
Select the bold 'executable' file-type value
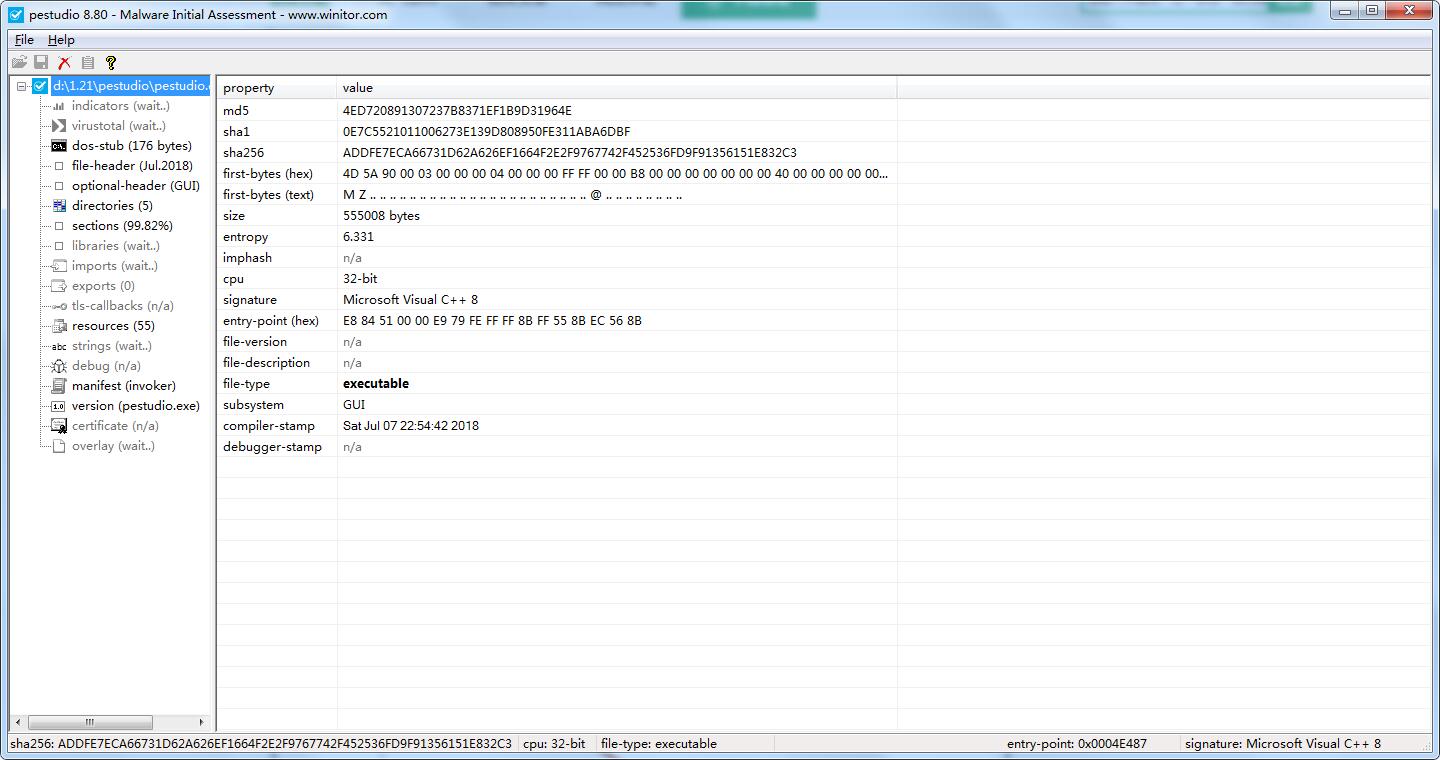376,384
